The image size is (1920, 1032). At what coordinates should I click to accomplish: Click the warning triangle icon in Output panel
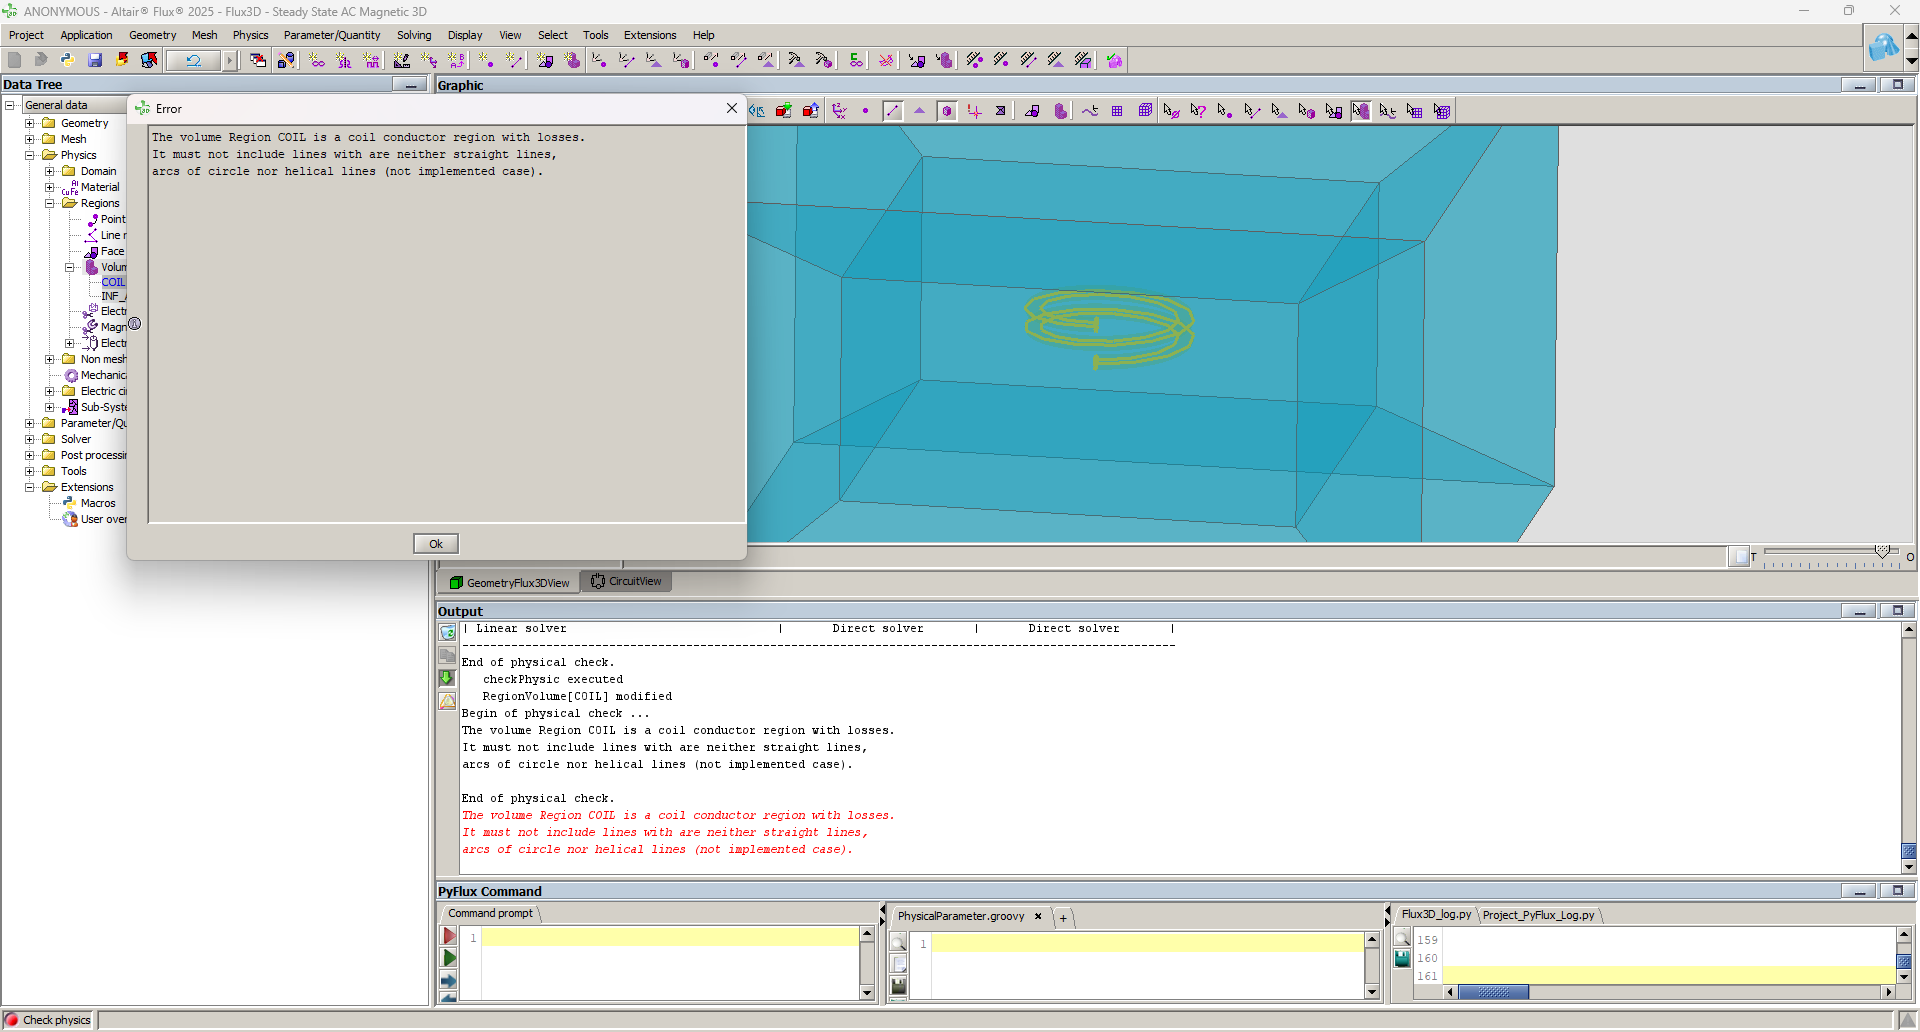pyautogui.click(x=447, y=701)
